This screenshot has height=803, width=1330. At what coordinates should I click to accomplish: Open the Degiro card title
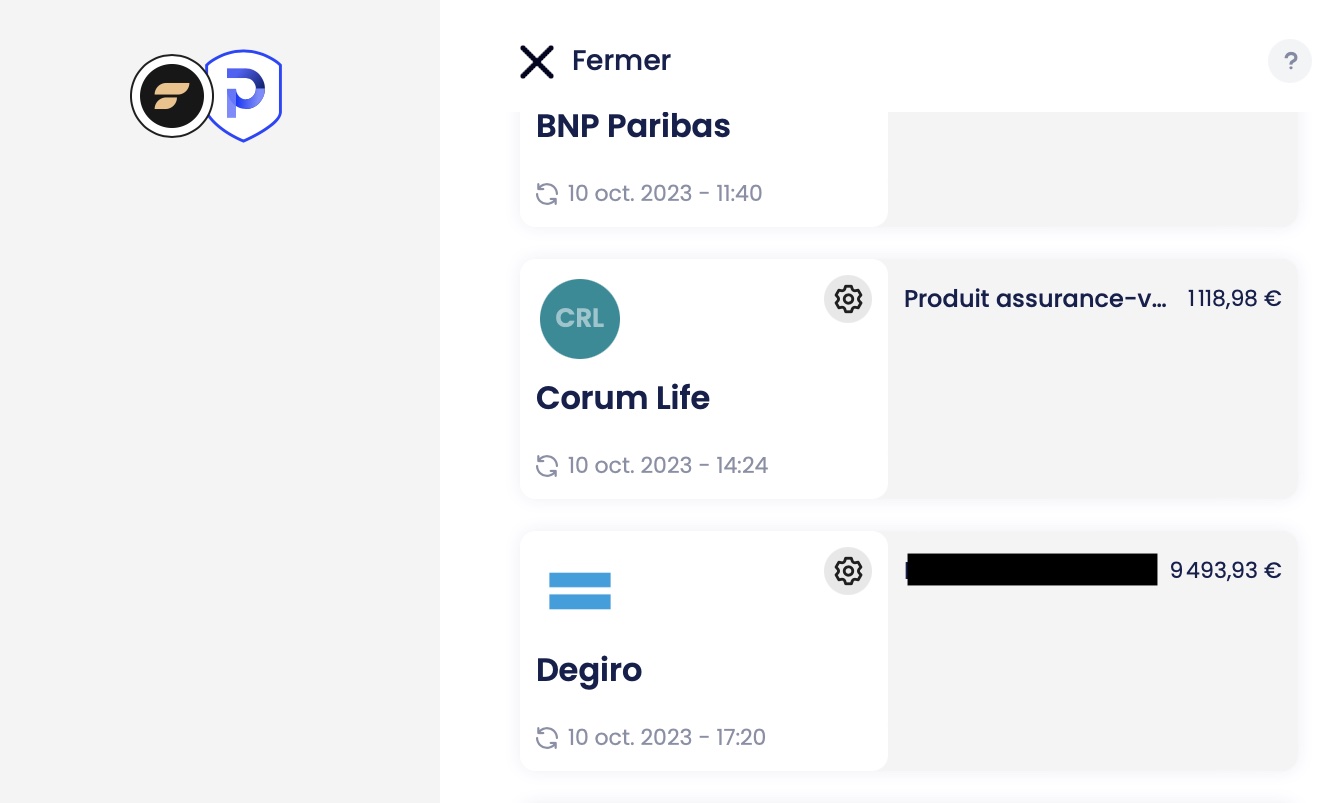click(x=589, y=670)
